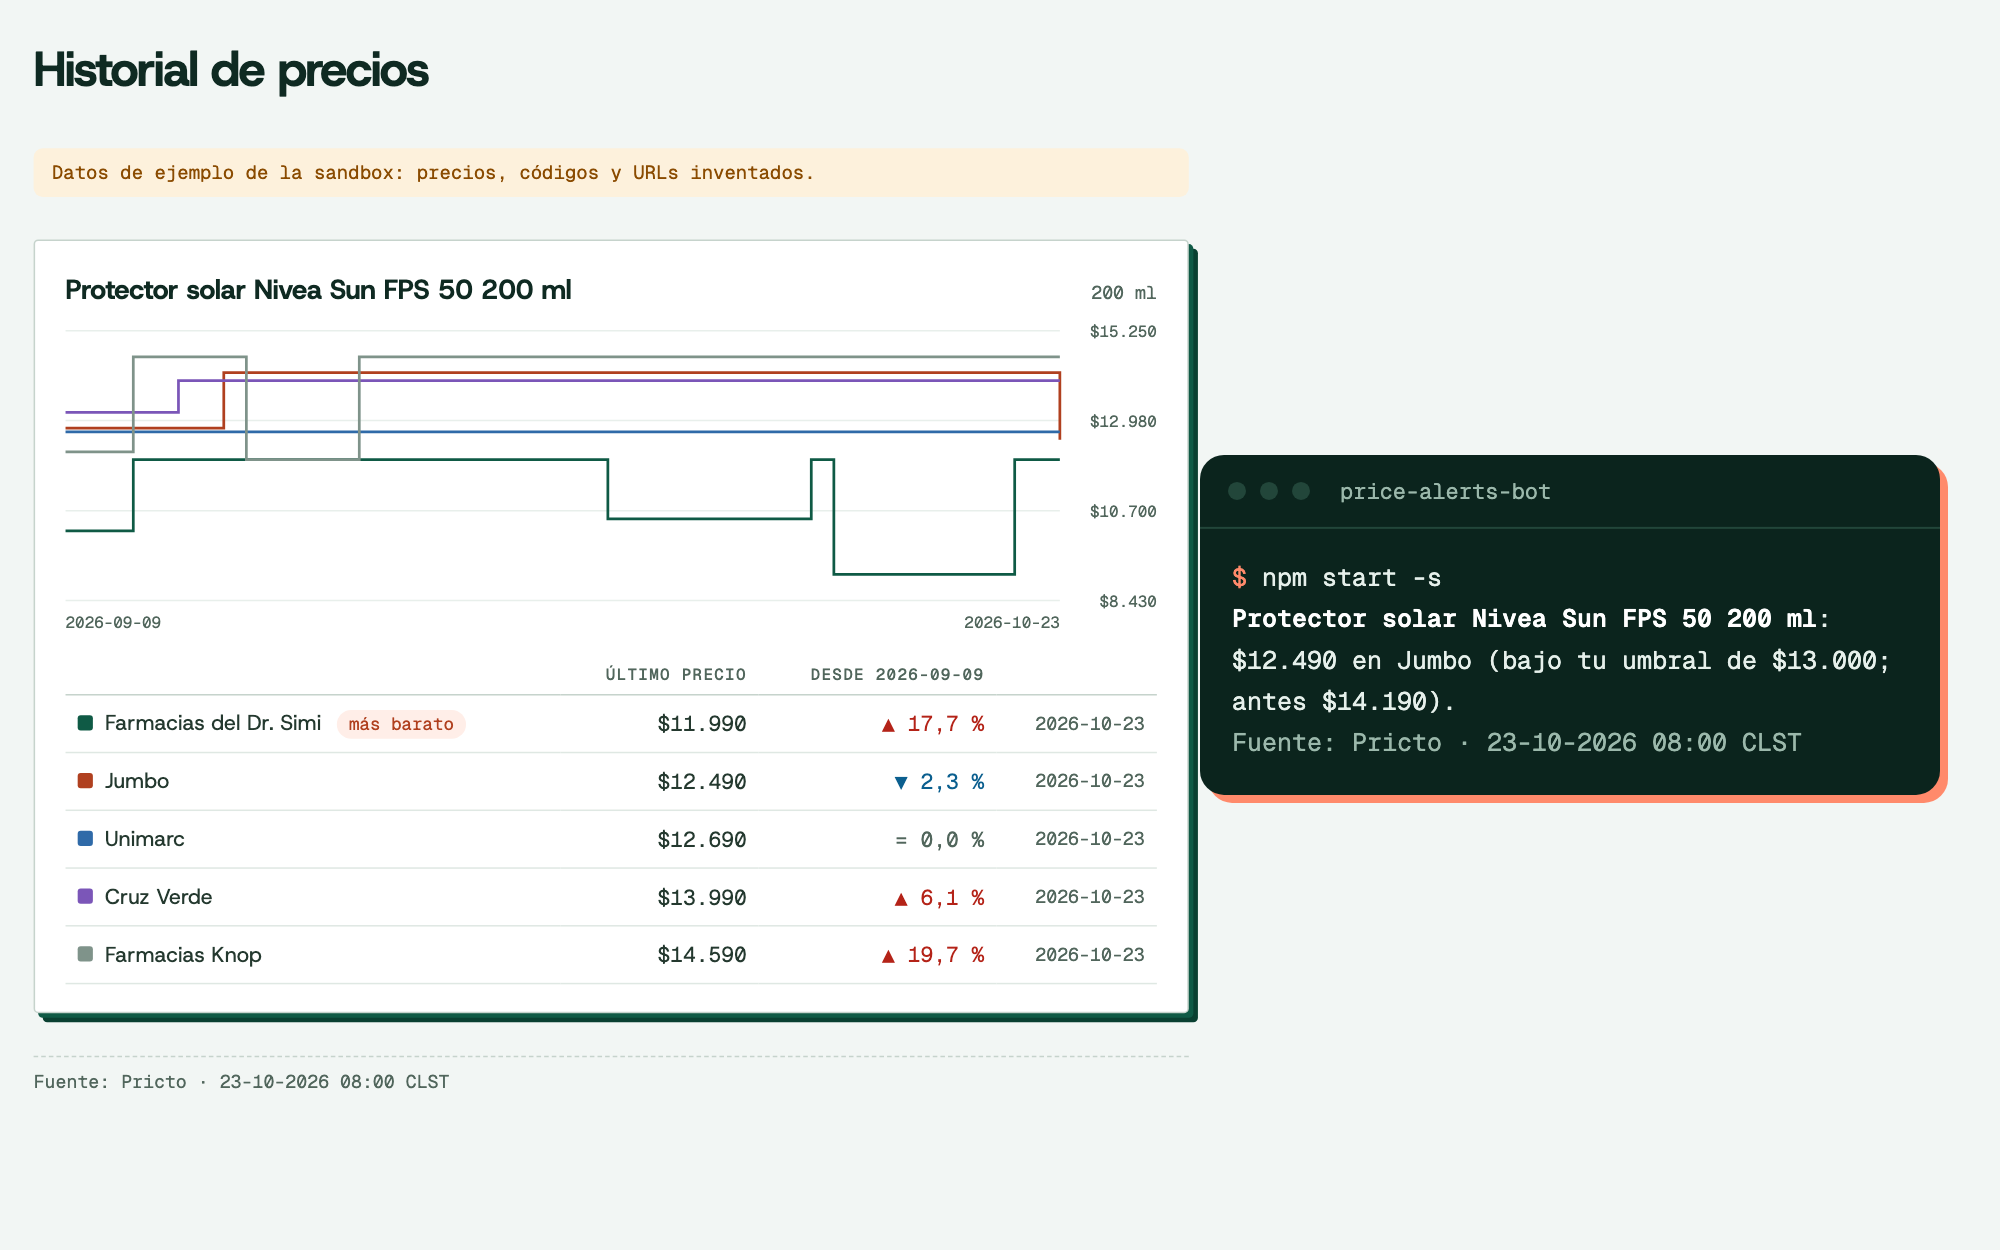Click the 19,7 % increase indicator
Image resolution: width=2000 pixels, height=1250 pixels.
coord(933,955)
